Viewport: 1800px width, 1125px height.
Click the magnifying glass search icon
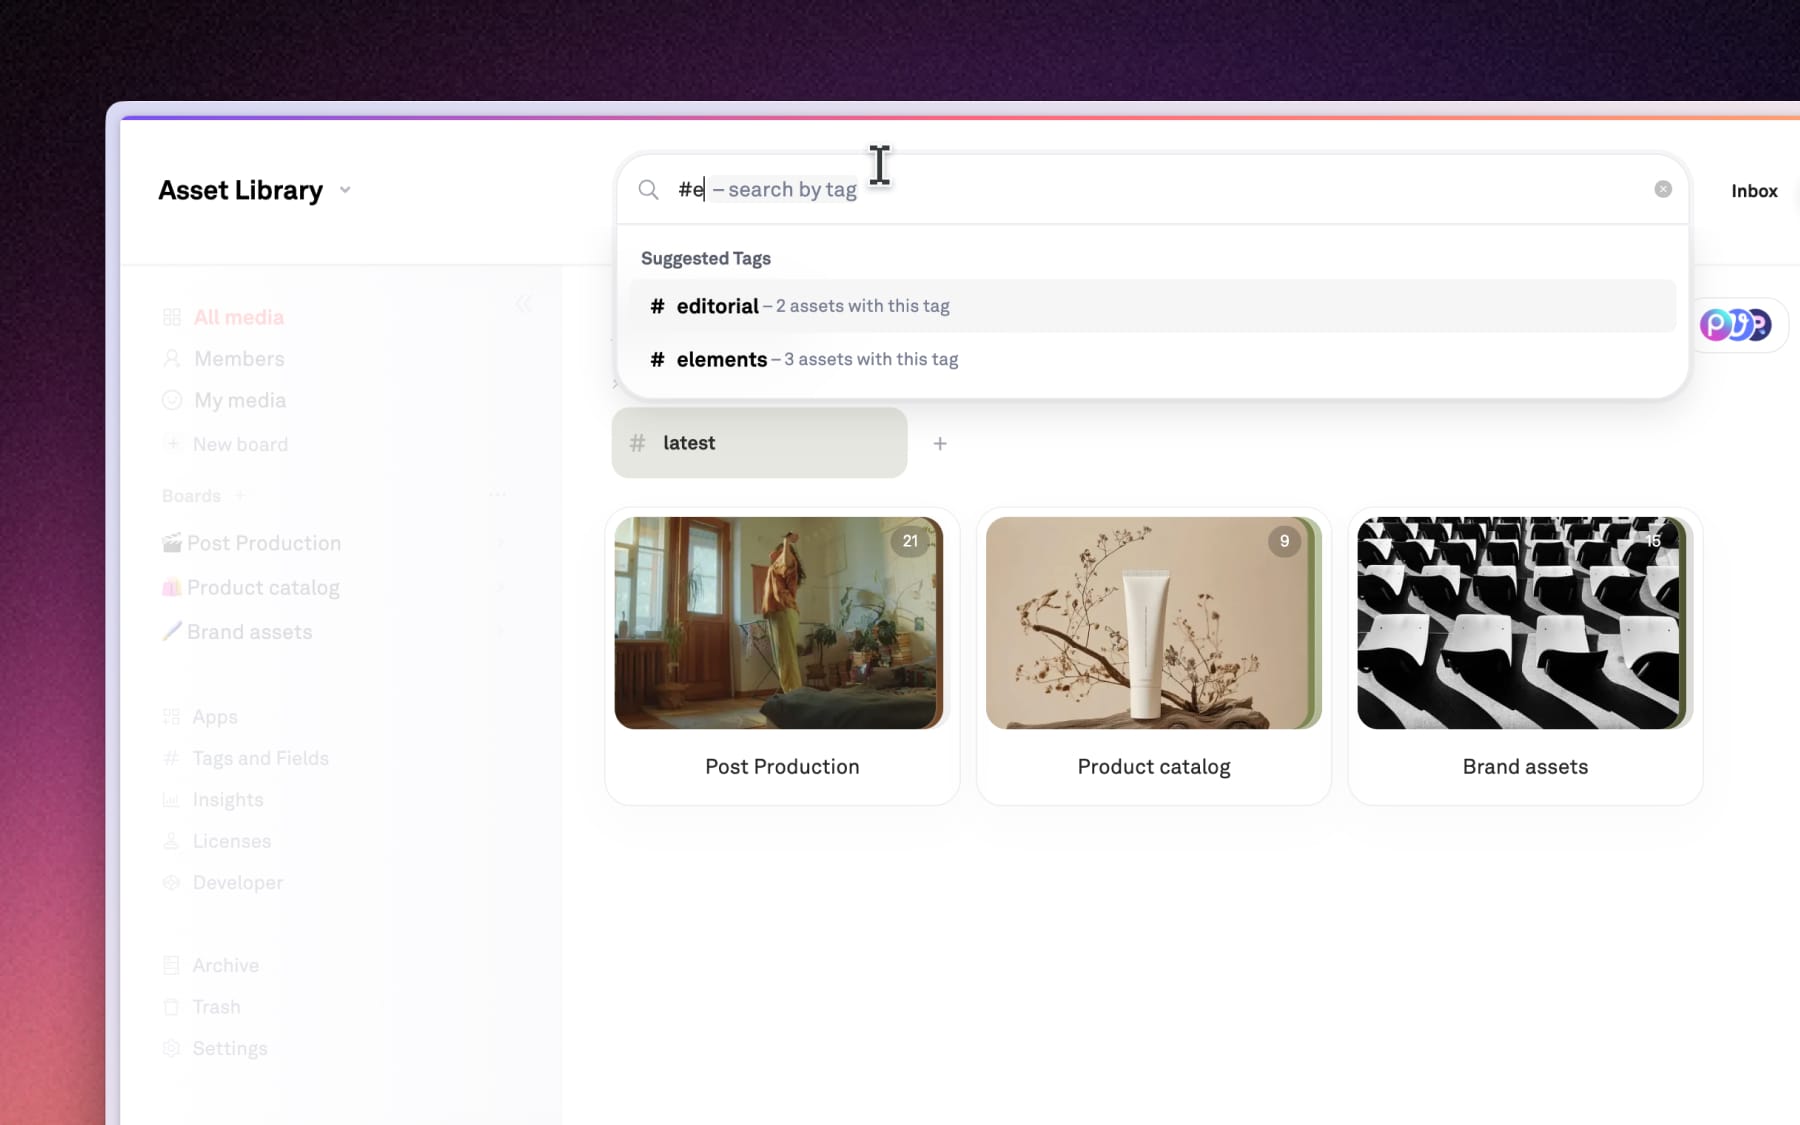tap(648, 190)
